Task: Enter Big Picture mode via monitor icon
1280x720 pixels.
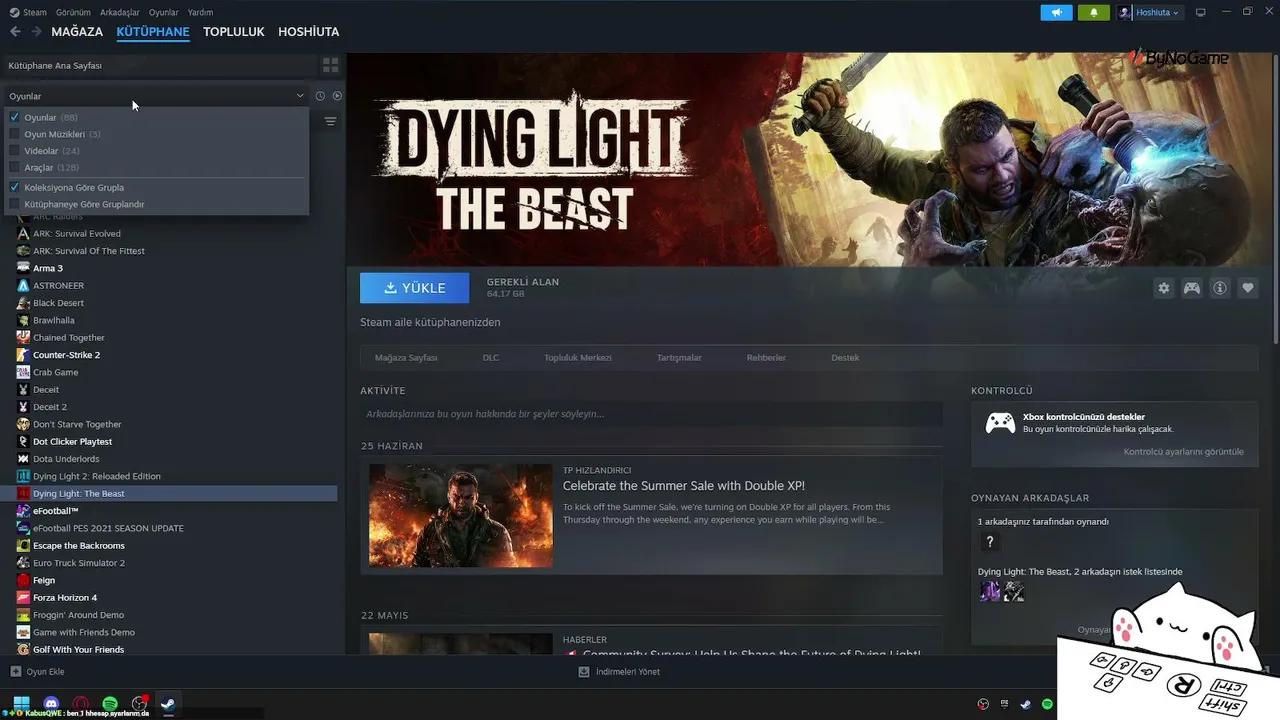Action: coord(1201,12)
